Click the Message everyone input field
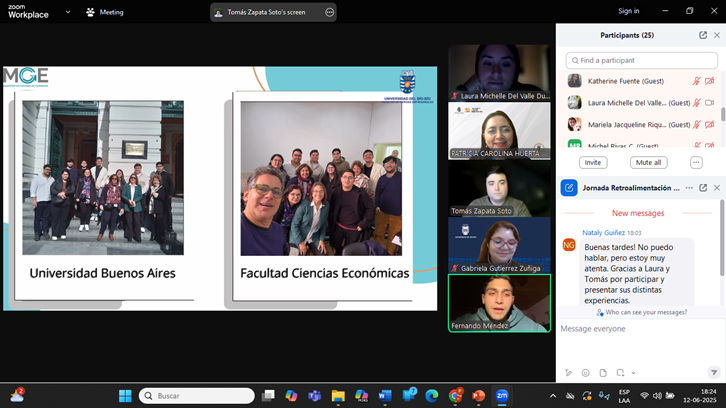 [x=639, y=329]
